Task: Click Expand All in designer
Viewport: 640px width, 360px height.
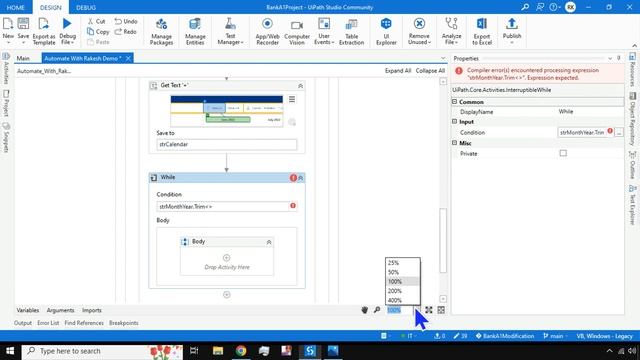Action: 398,71
